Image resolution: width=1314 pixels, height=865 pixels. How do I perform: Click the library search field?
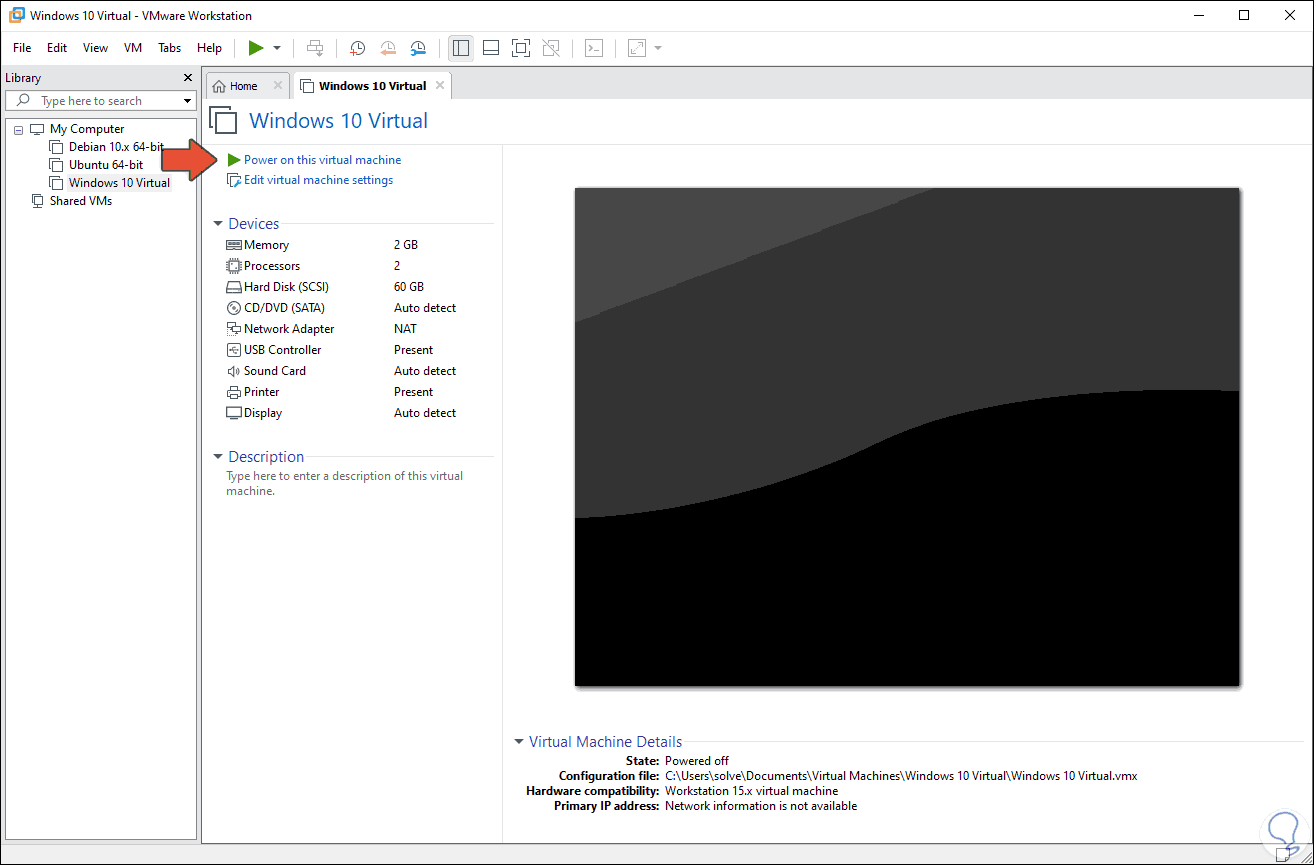(x=99, y=101)
